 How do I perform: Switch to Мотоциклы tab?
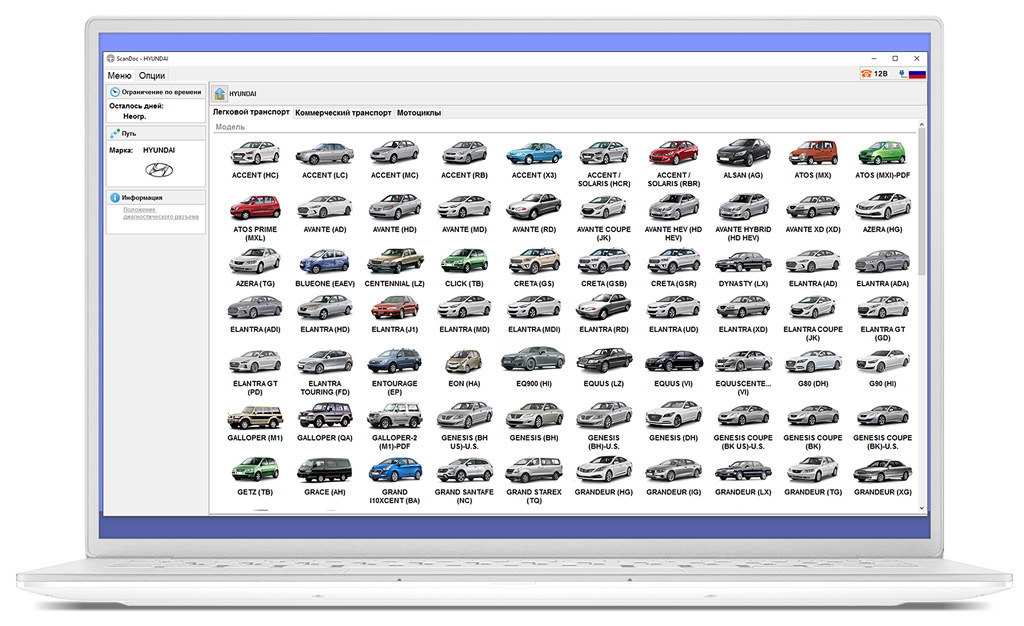click(419, 113)
